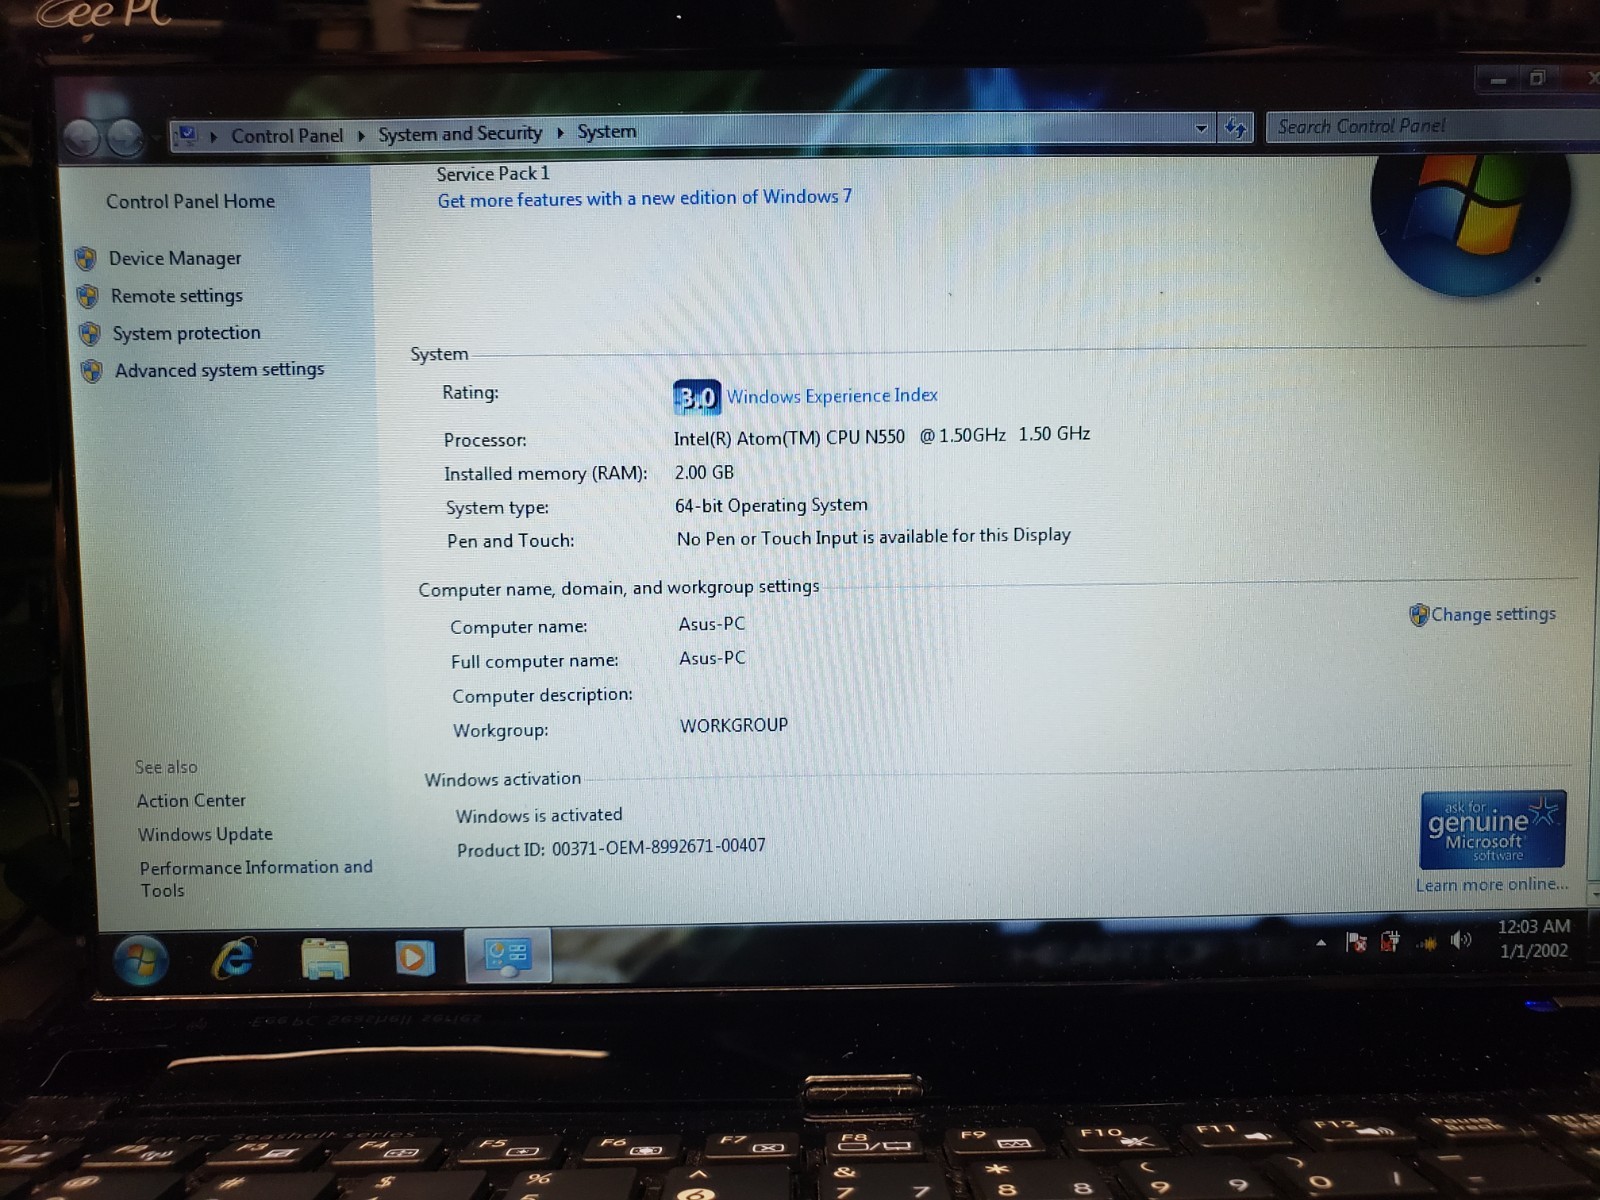Open Remote settings link
The height and width of the screenshot is (1200, 1600).
pyautogui.click(x=177, y=296)
